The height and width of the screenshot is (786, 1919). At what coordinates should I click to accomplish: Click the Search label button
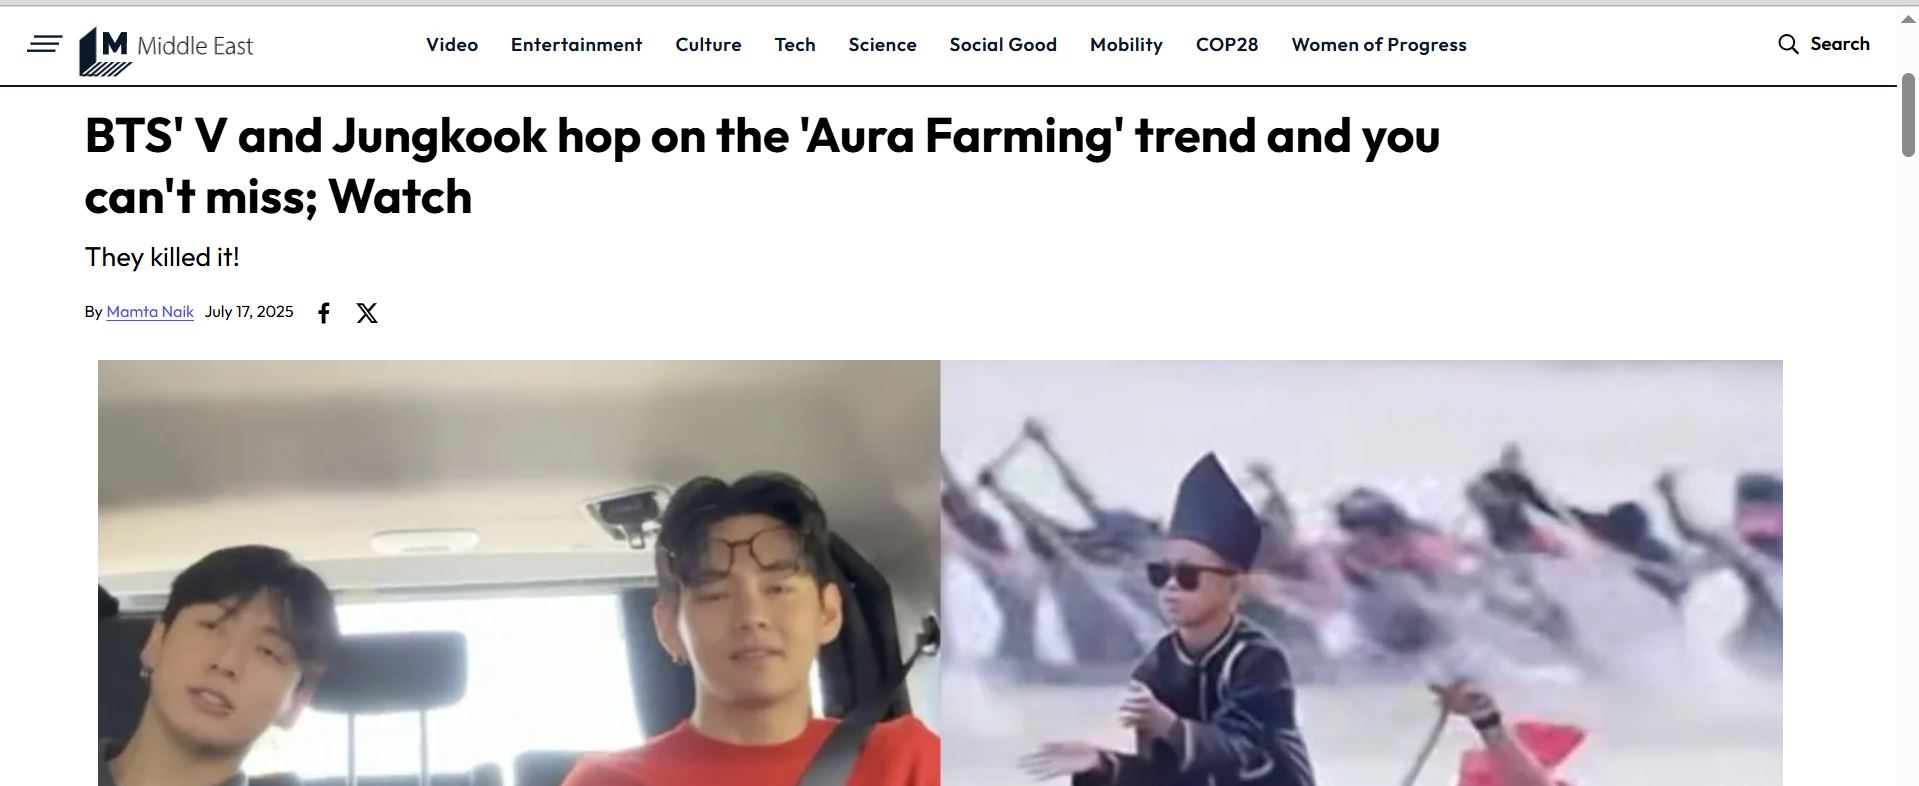pos(1840,44)
